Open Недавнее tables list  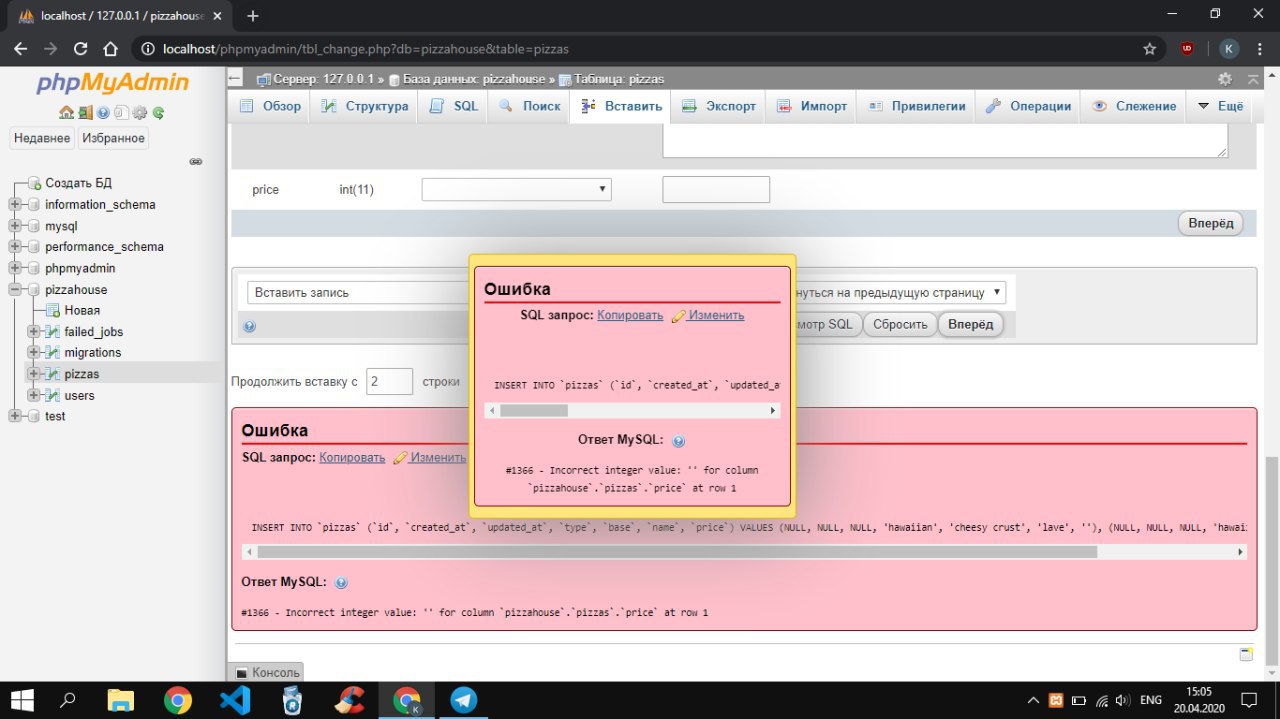click(42, 138)
